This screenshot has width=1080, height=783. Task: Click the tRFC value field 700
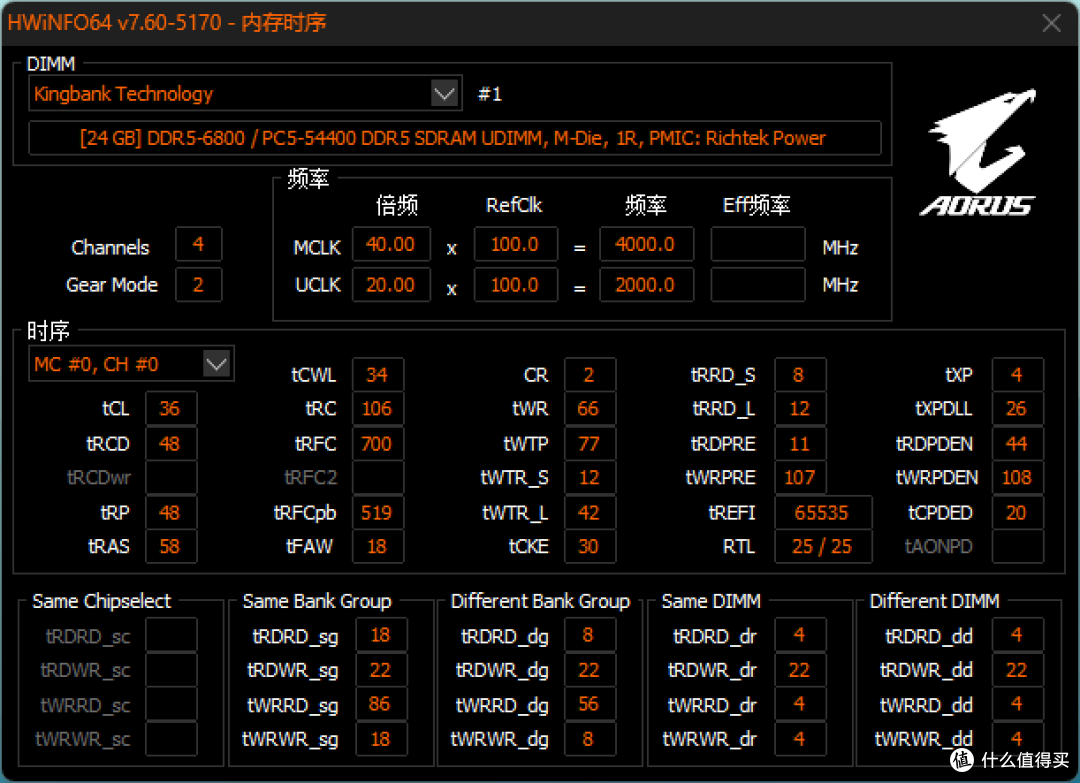[x=377, y=444]
